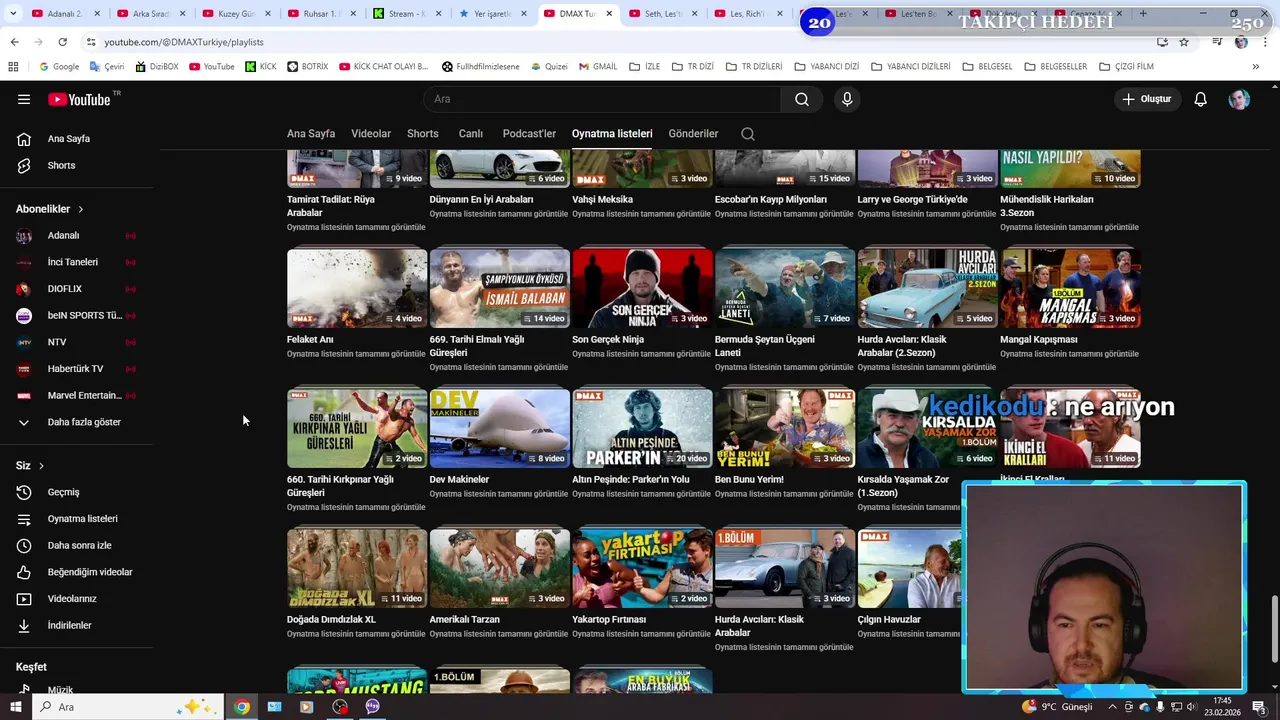Open Chrome apps grid in bookmarks bar

click(x=13, y=67)
